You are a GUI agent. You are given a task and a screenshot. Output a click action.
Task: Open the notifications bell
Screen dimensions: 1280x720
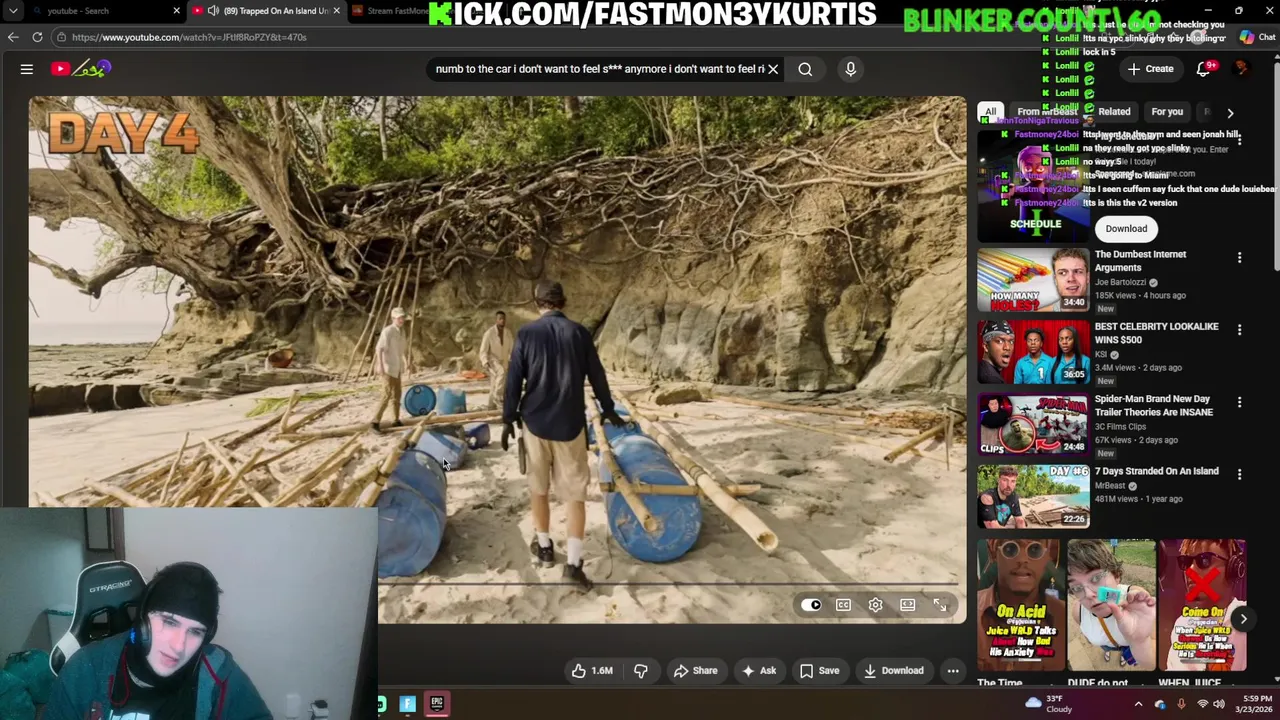[x=1204, y=69]
